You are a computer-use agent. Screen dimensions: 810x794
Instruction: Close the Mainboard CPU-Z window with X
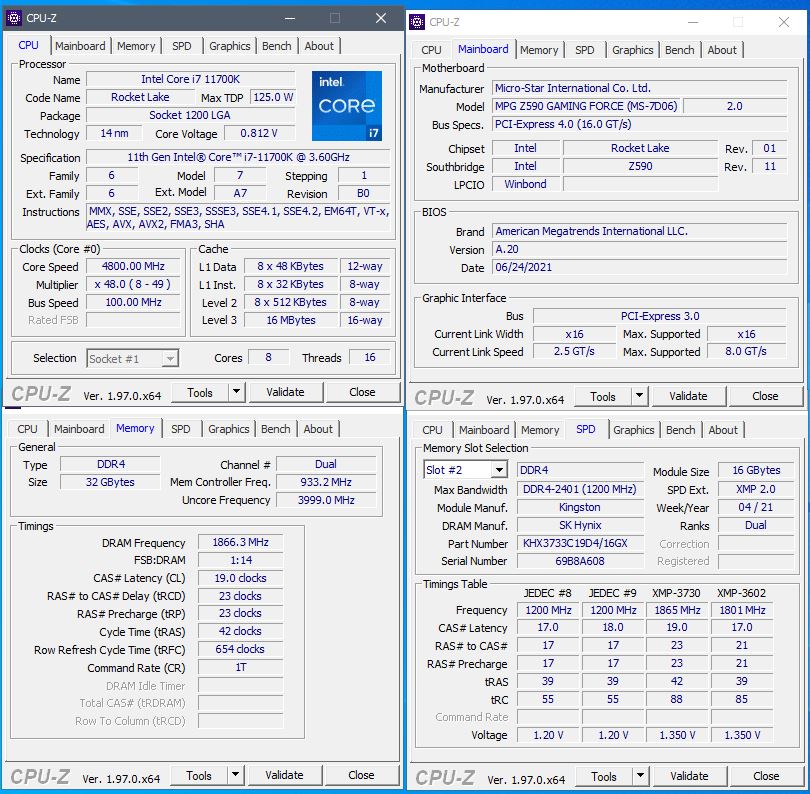784,22
